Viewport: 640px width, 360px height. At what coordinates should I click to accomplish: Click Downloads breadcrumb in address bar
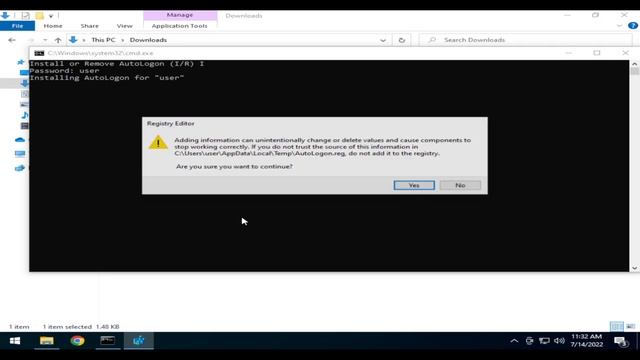click(148, 40)
